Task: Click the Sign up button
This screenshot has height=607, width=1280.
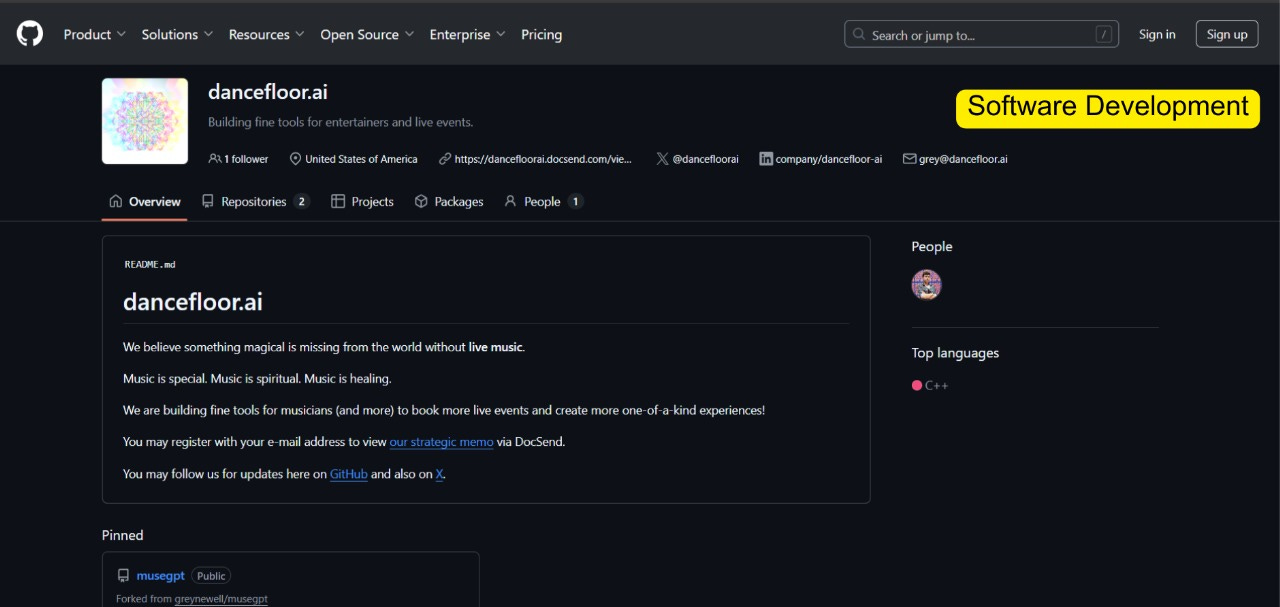Action: click(1227, 34)
